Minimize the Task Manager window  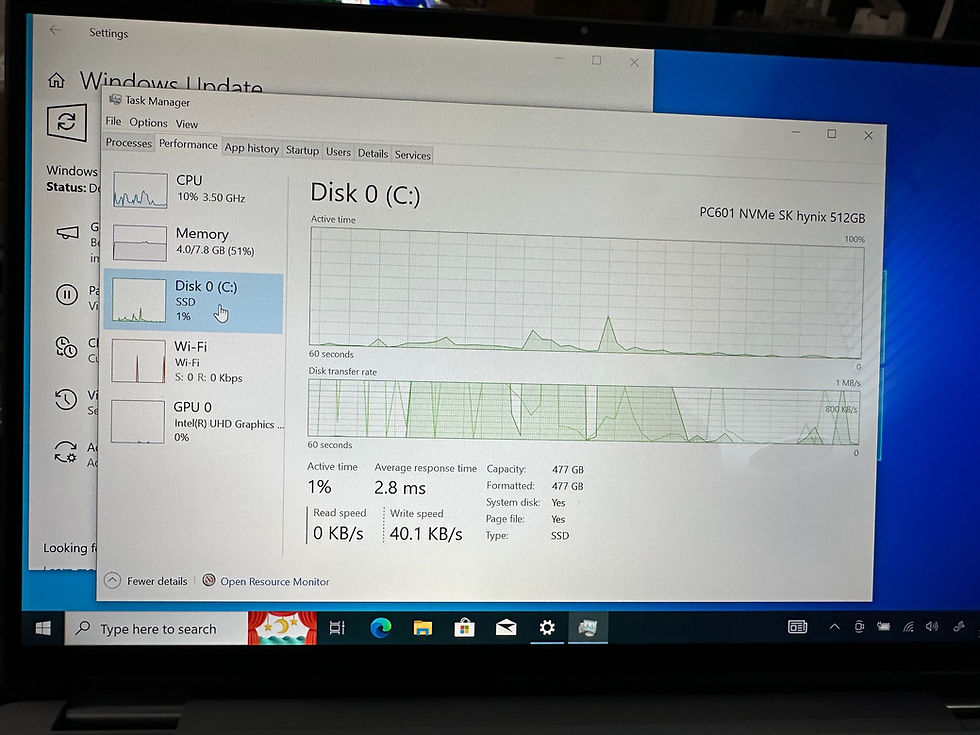click(x=796, y=132)
